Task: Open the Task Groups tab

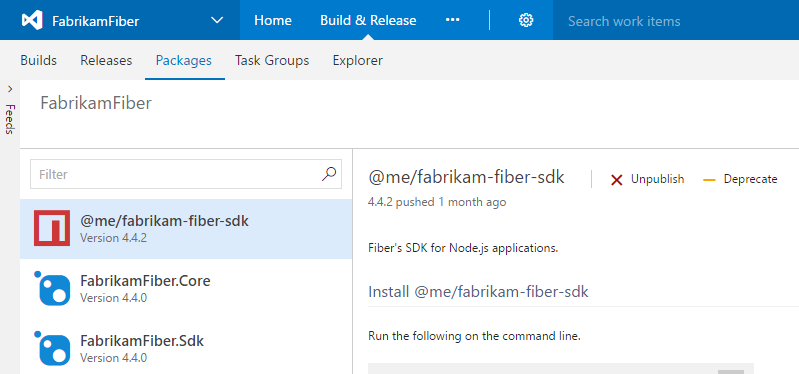Action: (x=272, y=60)
